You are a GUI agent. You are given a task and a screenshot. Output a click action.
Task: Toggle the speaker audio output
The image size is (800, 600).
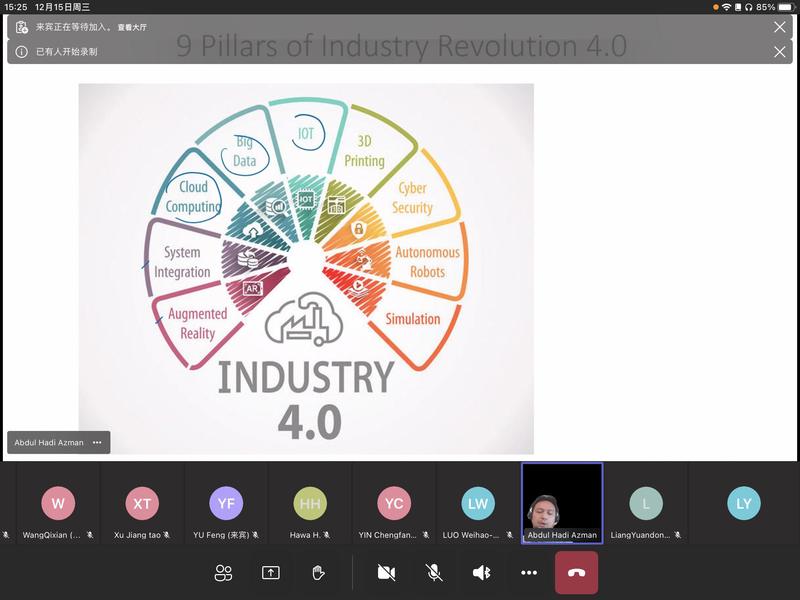[x=481, y=573]
